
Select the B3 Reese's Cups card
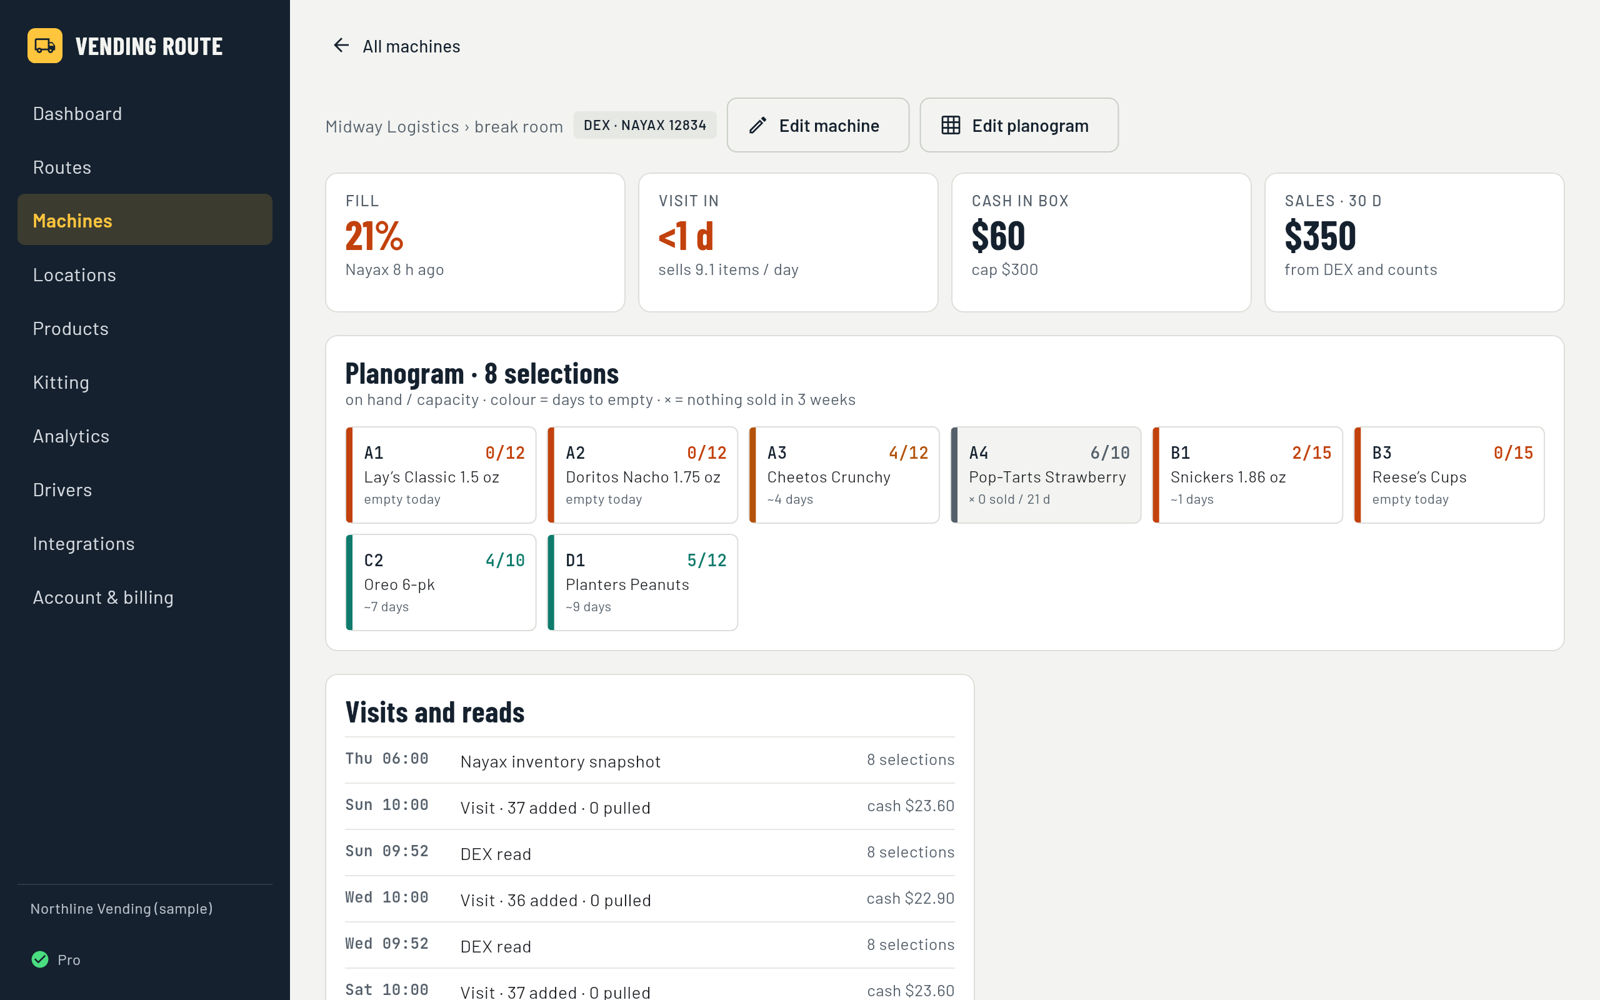pos(1449,475)
